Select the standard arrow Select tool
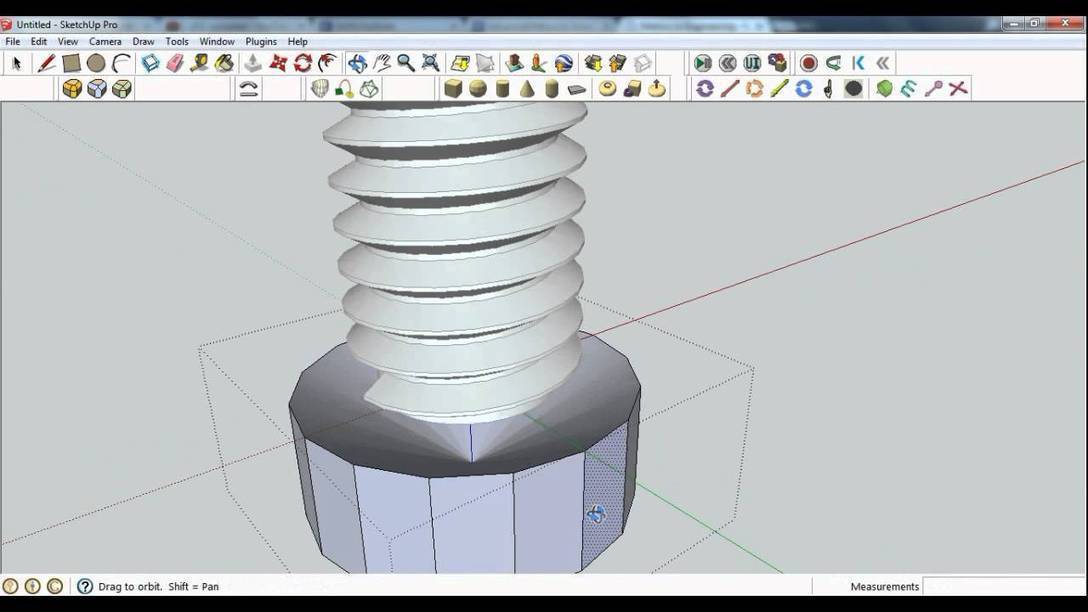Screen dimensions: 1088x612 point(16,62)
